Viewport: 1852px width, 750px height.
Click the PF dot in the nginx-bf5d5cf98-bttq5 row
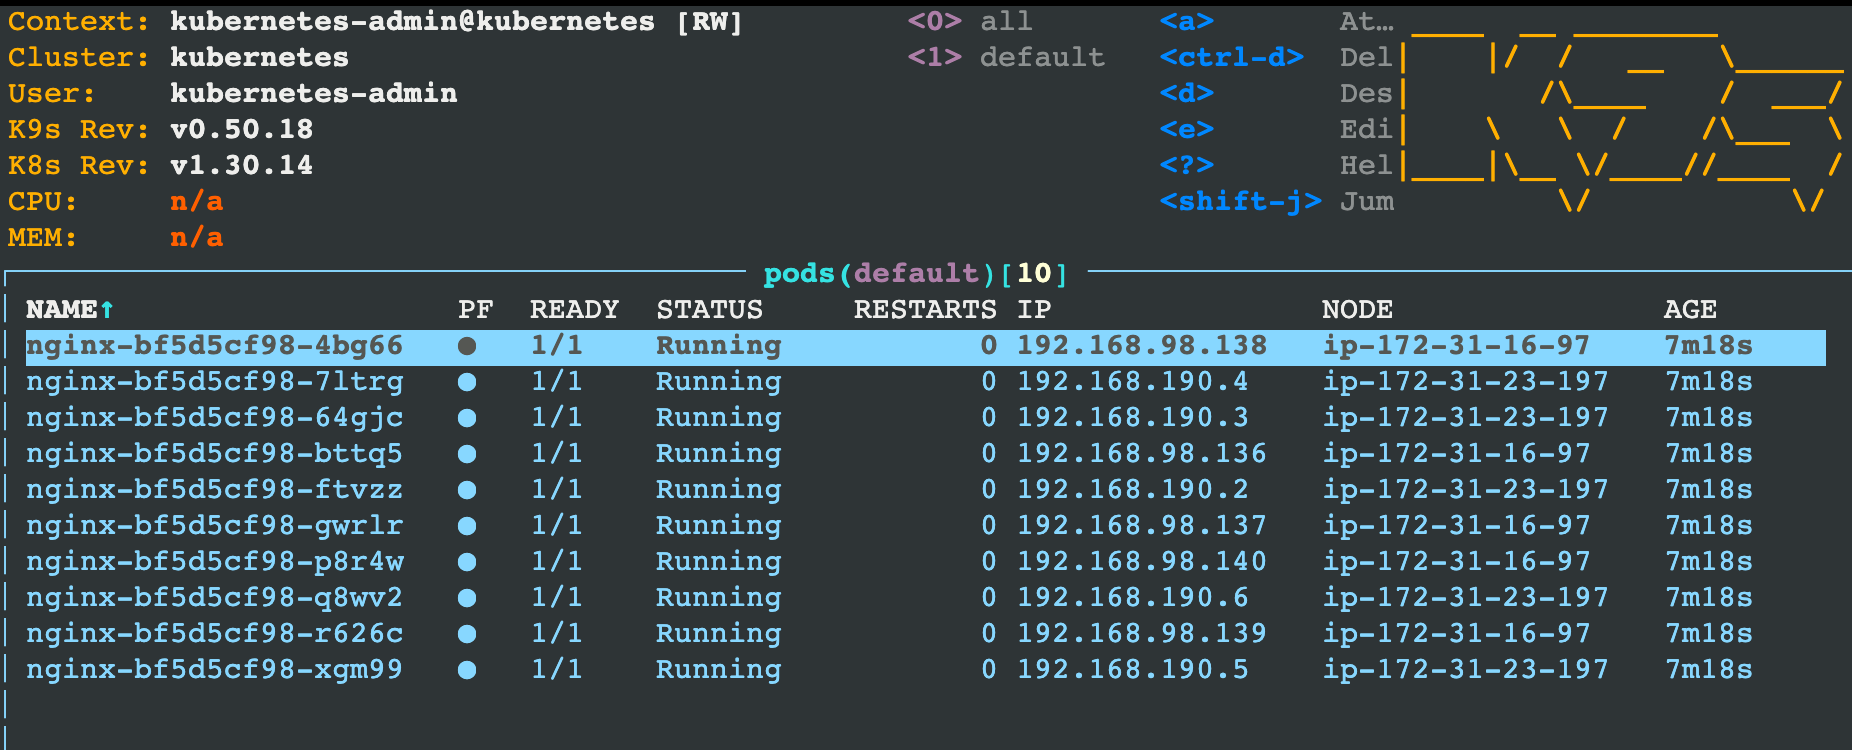pyautogui.click(x=467, y=454)
